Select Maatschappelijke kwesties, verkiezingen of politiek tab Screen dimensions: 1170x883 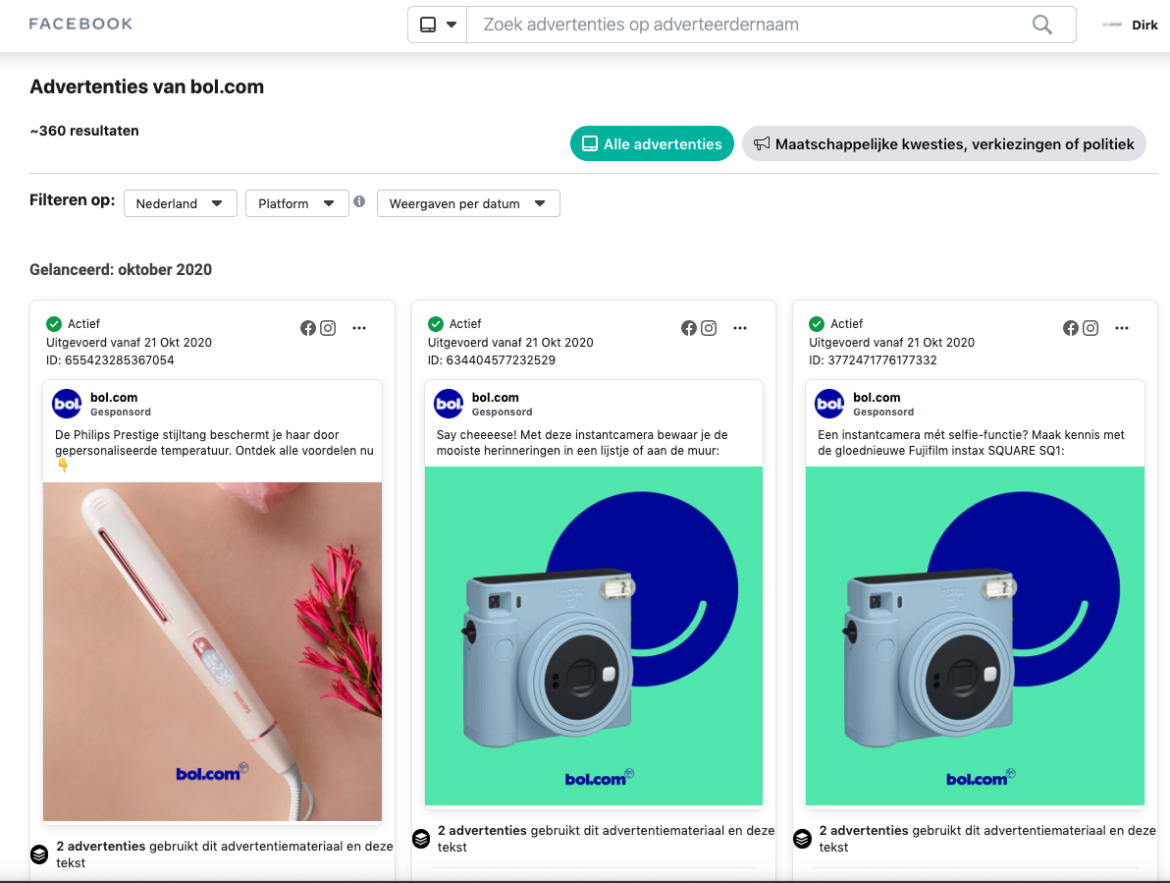(944, 143)
